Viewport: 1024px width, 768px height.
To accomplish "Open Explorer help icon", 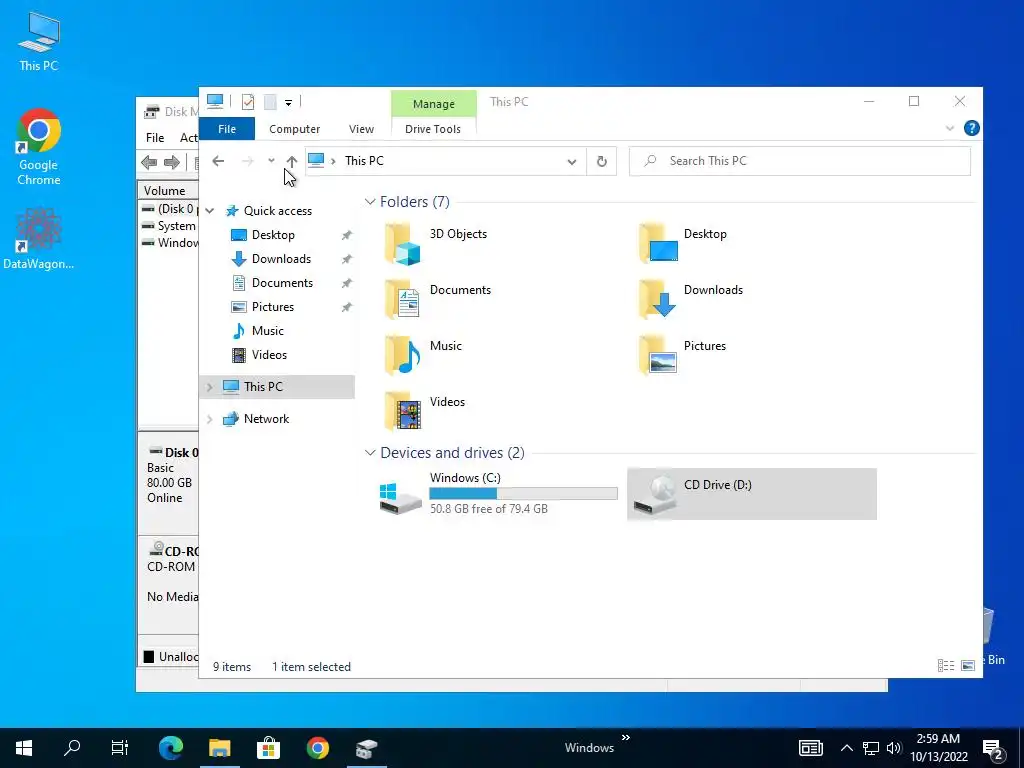I will pyautogui.click(x=971, y=128).
